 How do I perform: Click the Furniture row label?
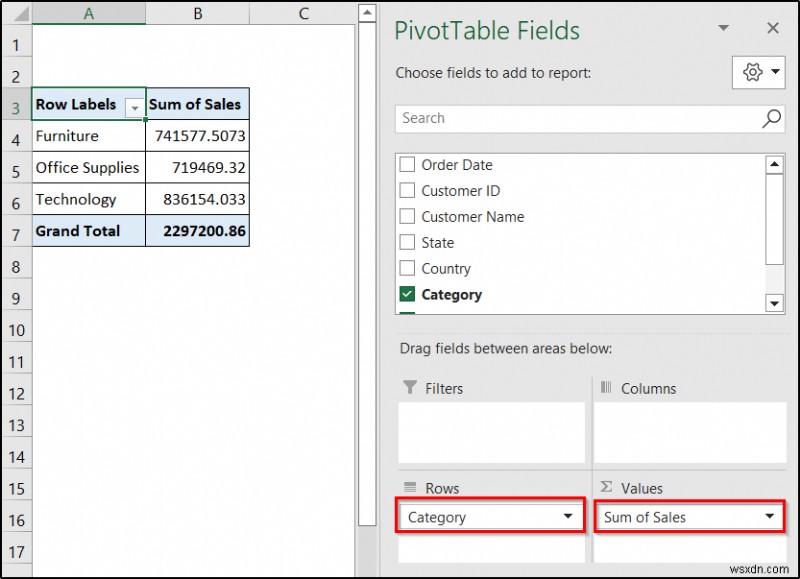65,136
